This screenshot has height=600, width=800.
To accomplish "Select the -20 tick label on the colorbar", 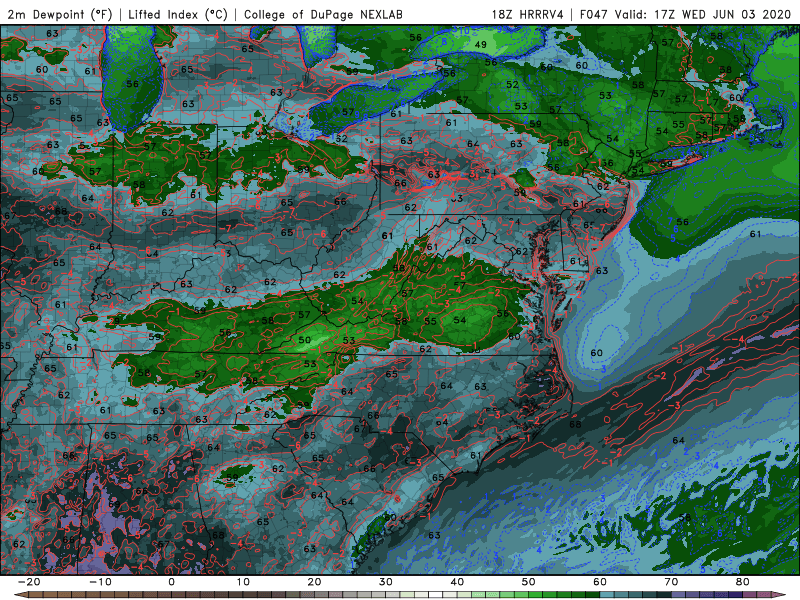I will click(x=29, y=582).
